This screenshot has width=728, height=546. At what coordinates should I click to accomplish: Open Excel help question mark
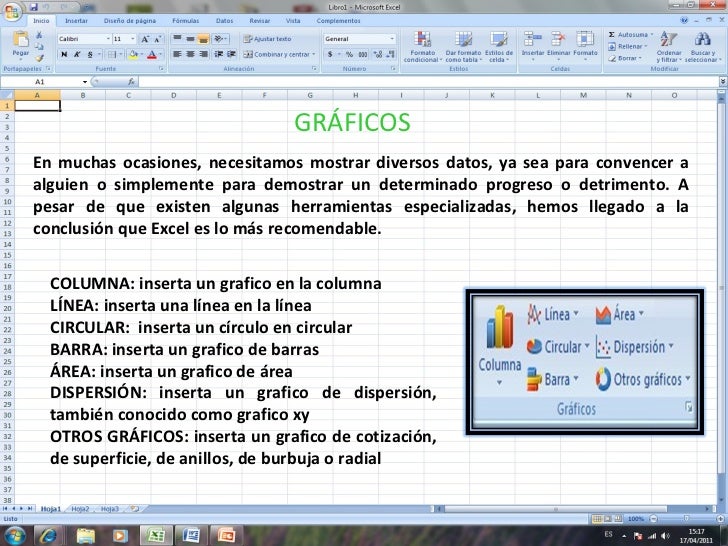(x=684, y=20)
